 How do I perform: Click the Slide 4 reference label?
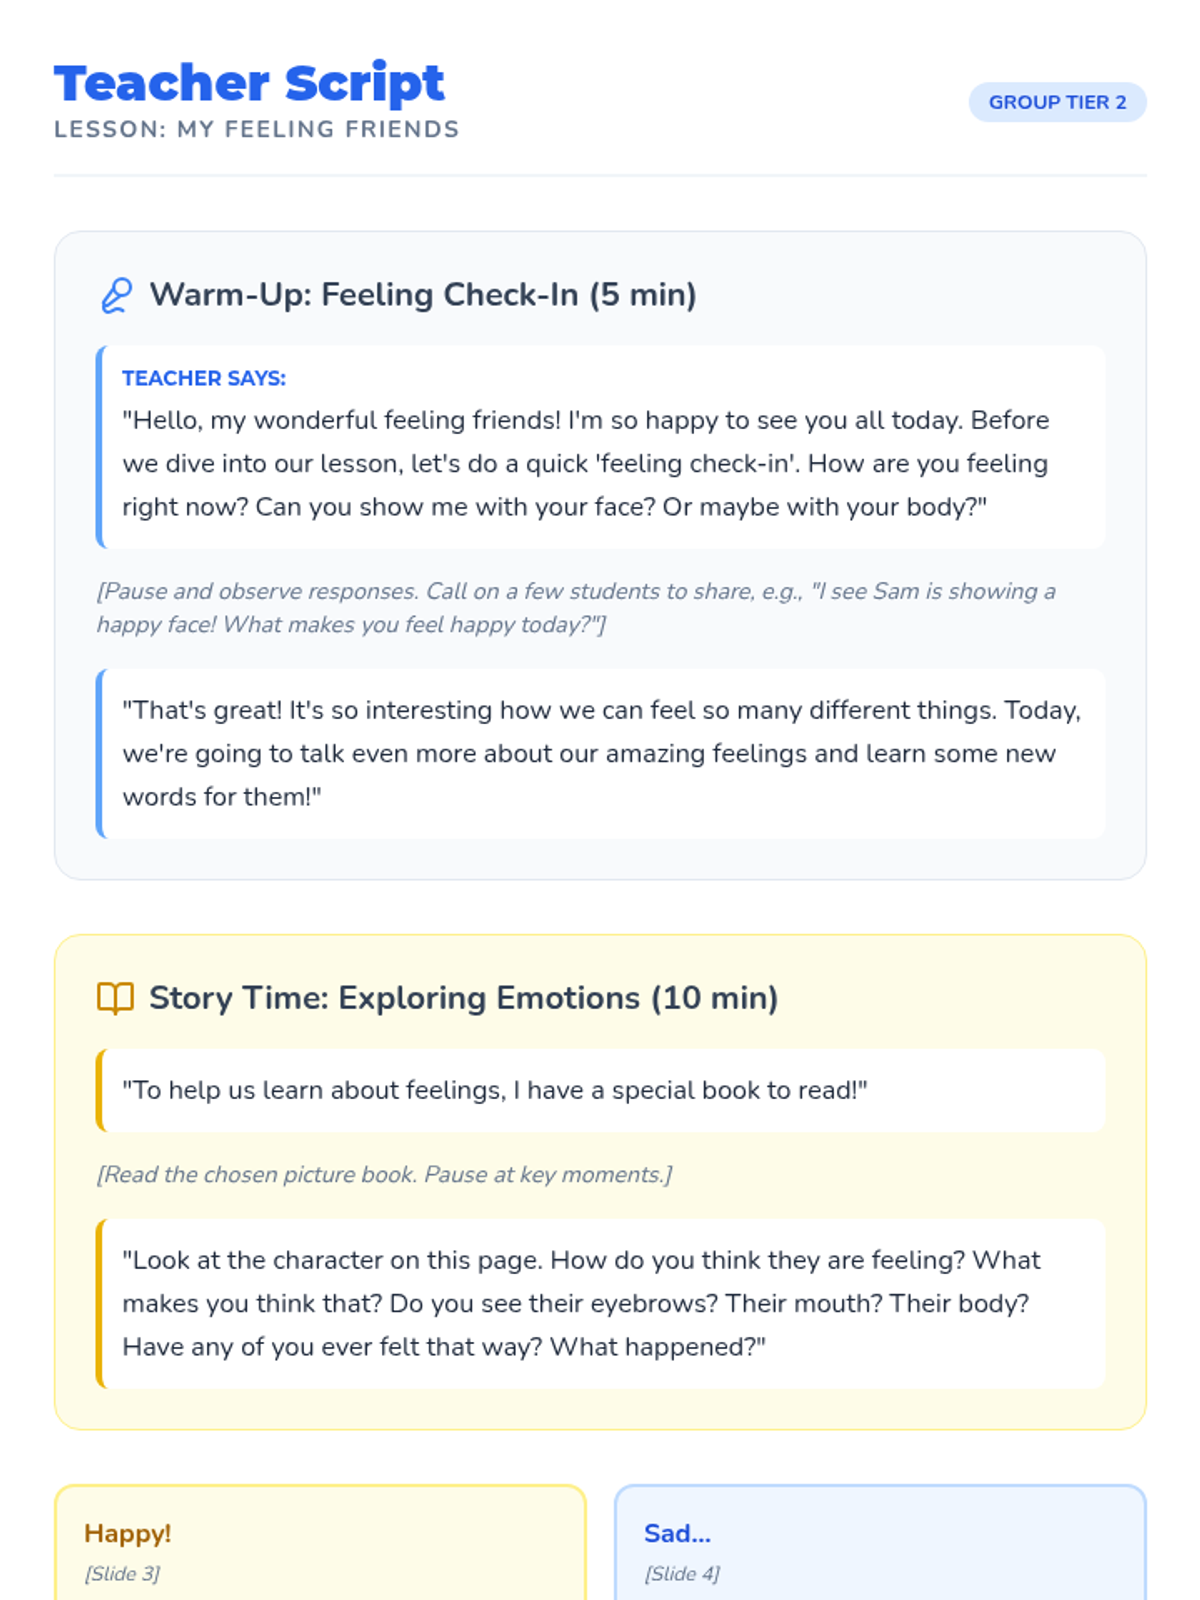[682, 1574]
